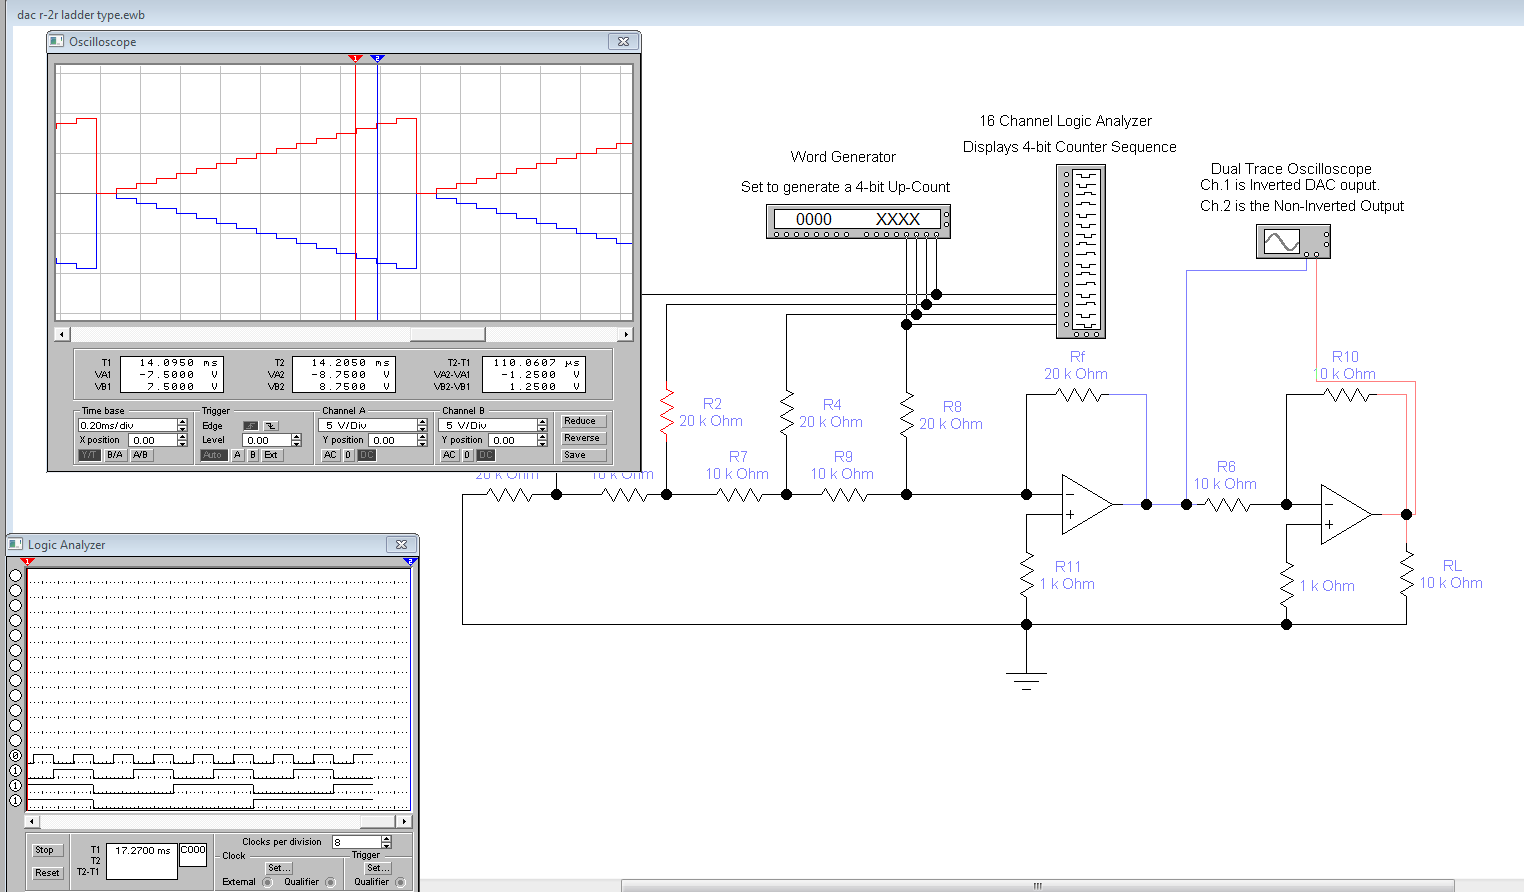Open the Word Generator instrument in the circuit
The height and width of the screenshot is (892, 1524).
[858, 221]
